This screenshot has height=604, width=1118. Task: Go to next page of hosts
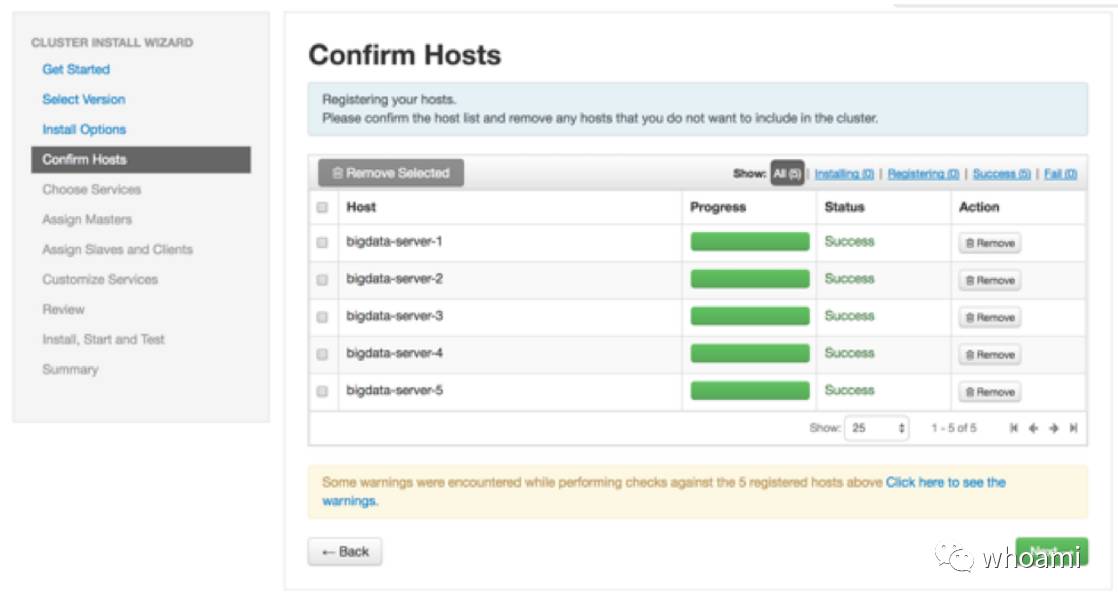click(x=1053, y=428)
